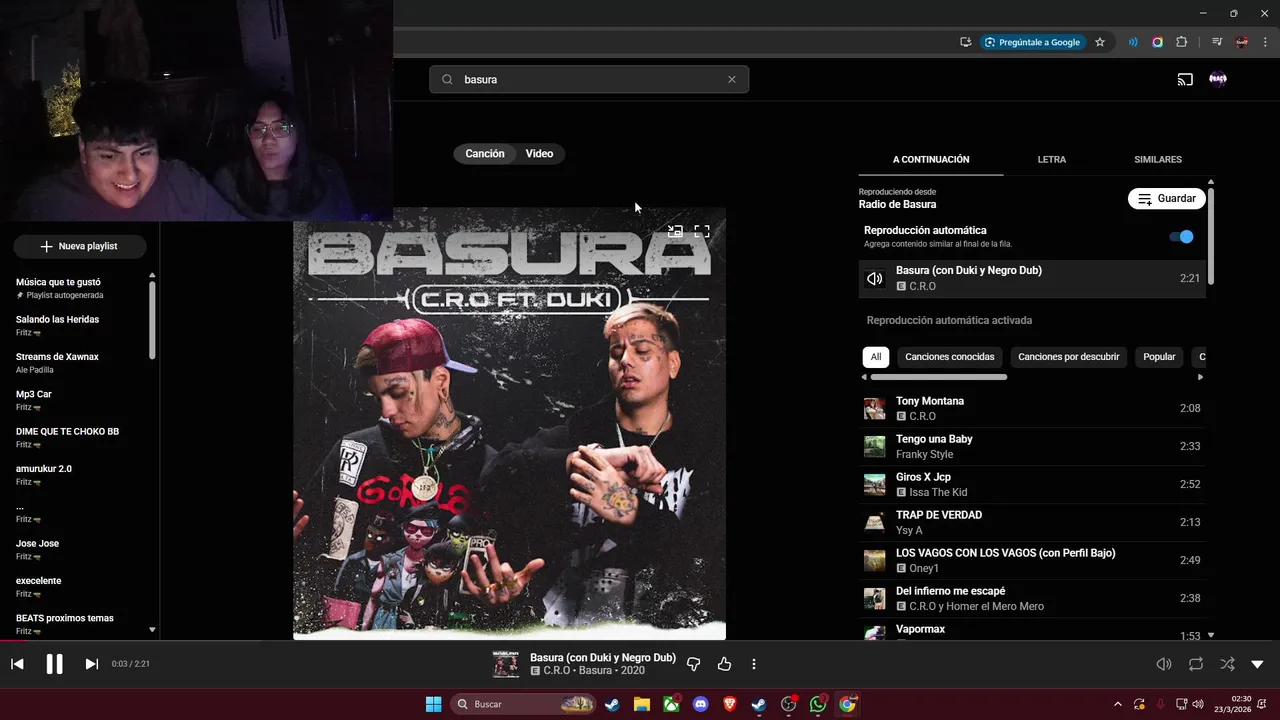The width and height of the screenshot is (1280, 720).
Task: Open the A CONTINUACIÓN tab
Action: [931, 159]
